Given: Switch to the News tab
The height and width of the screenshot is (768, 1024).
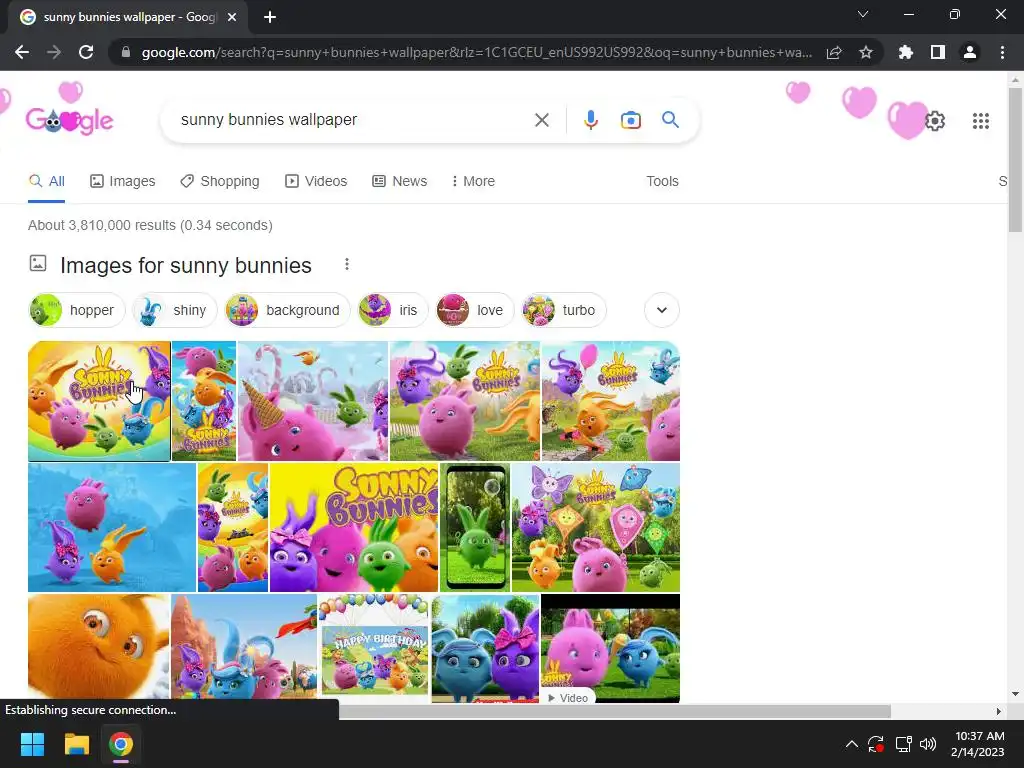Looking at the screenshot, I should pyautogui.click(x=400, y=181).
